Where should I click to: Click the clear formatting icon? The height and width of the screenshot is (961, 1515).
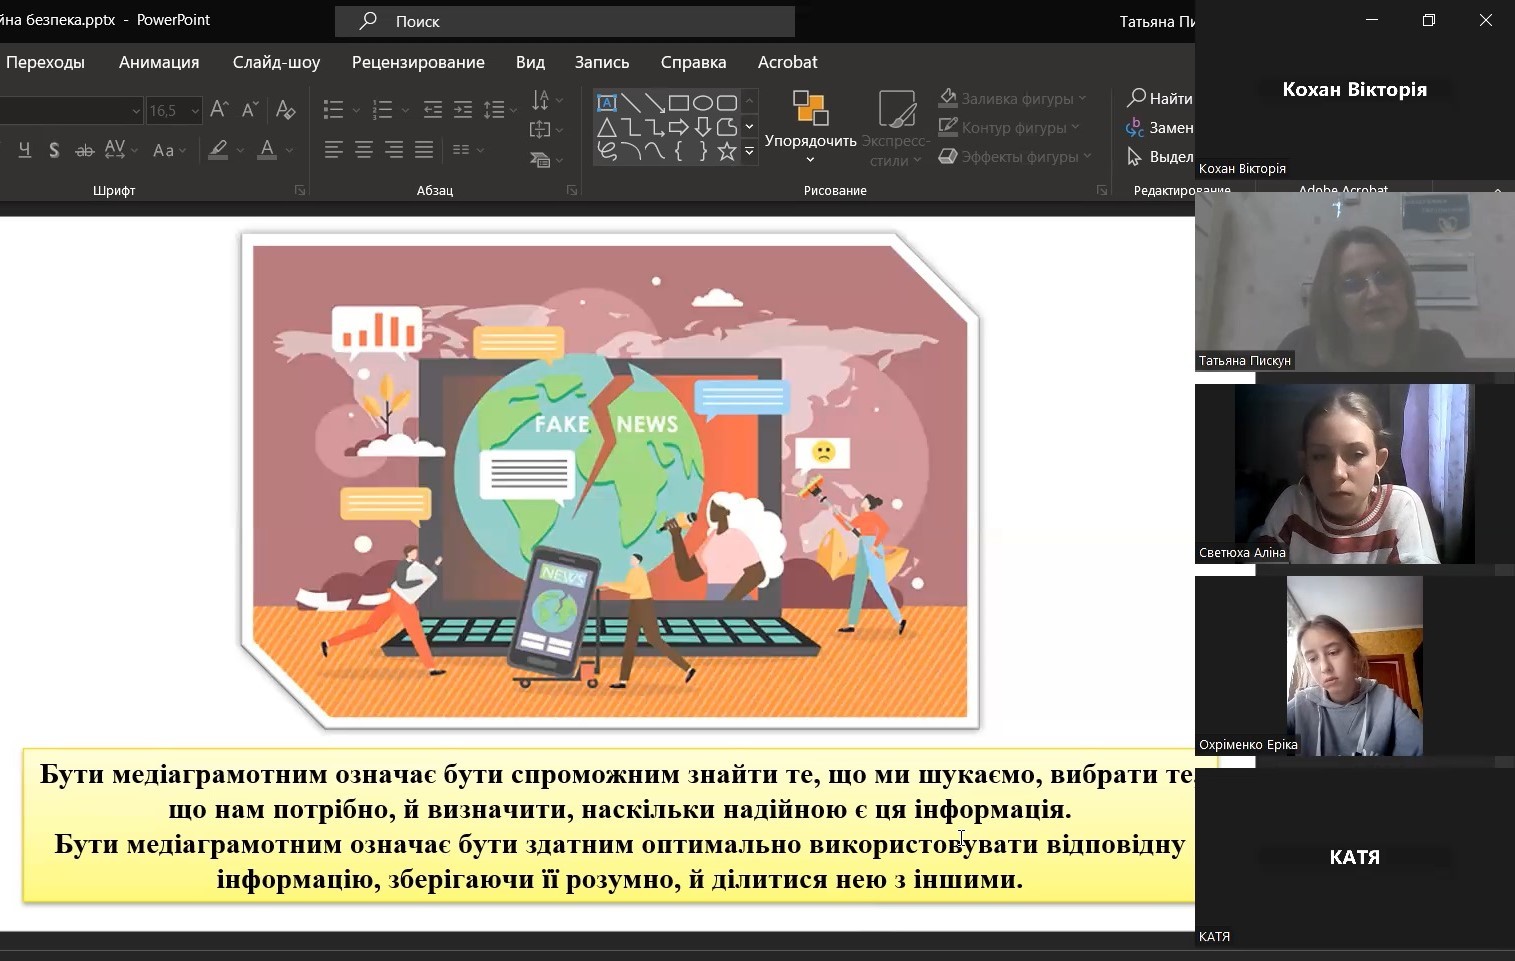point(285,110)
